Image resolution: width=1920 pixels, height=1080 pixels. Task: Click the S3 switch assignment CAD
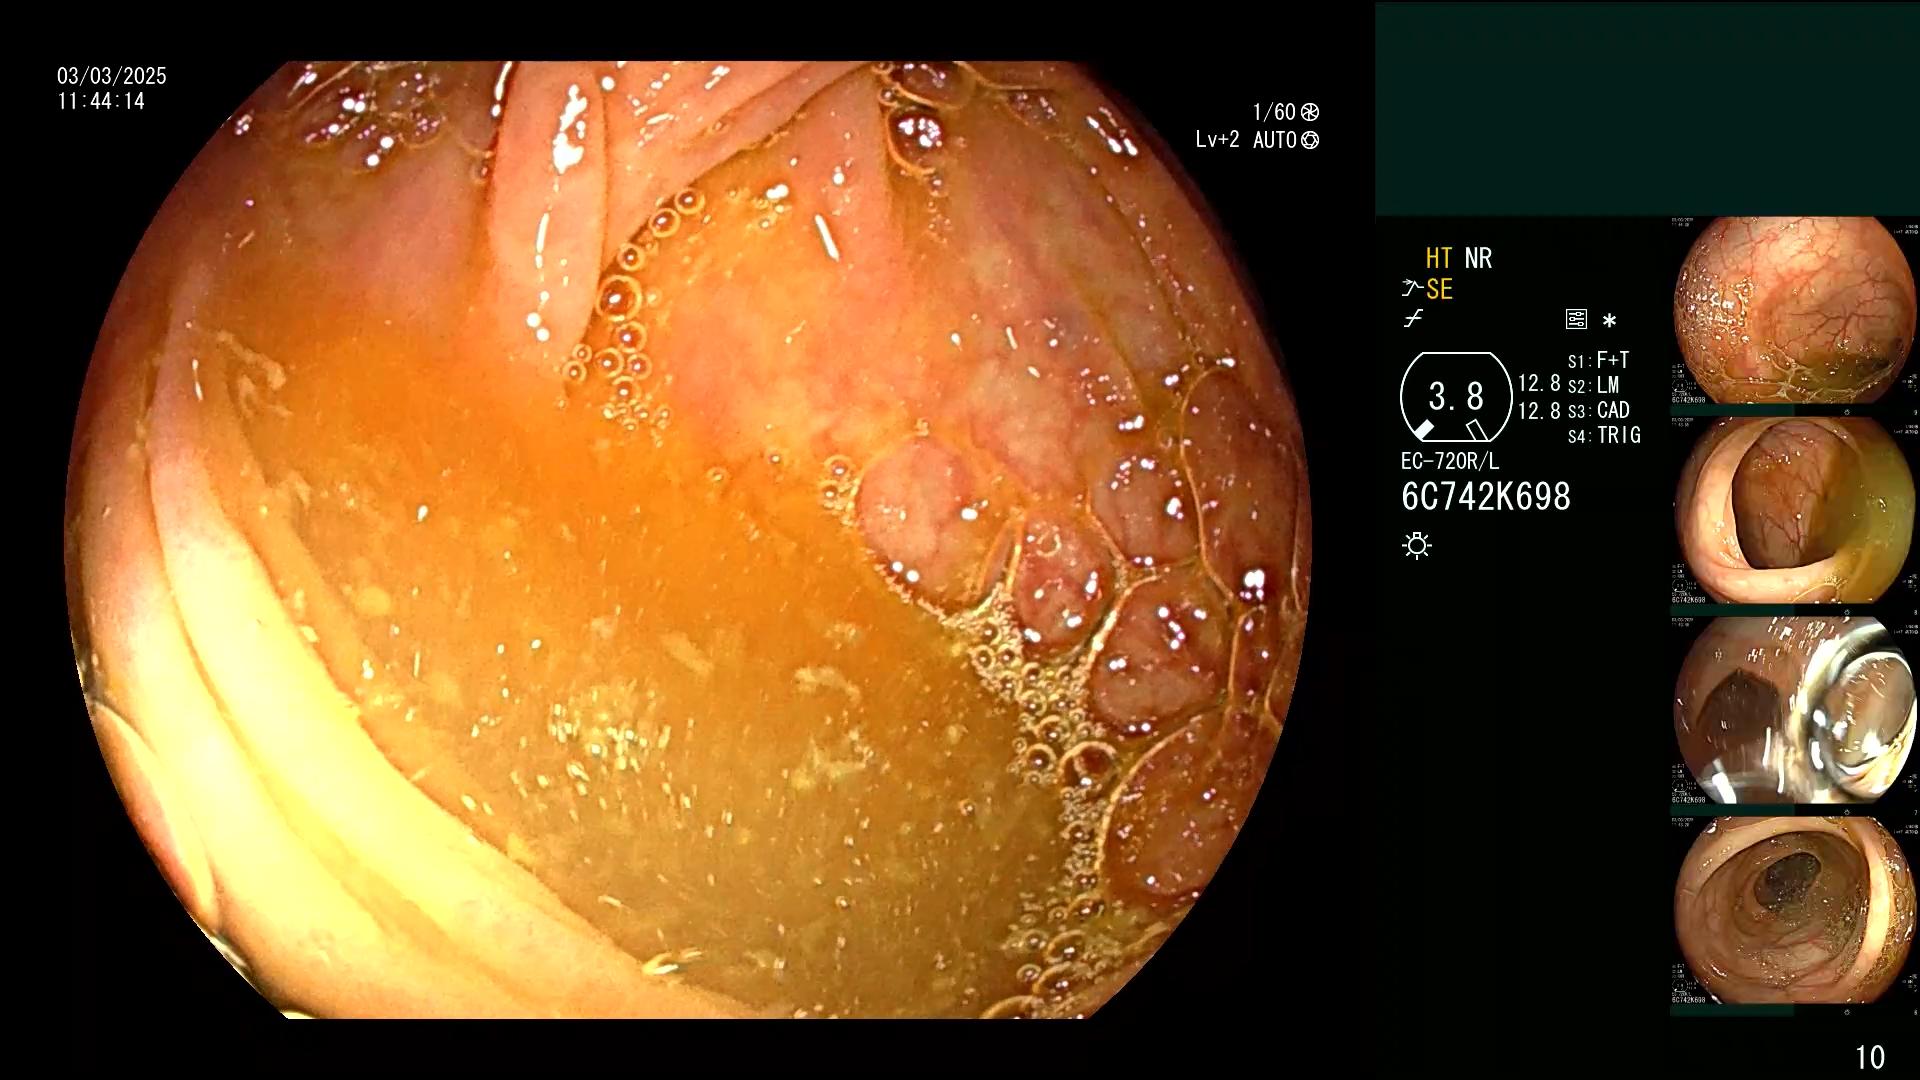1599,410
